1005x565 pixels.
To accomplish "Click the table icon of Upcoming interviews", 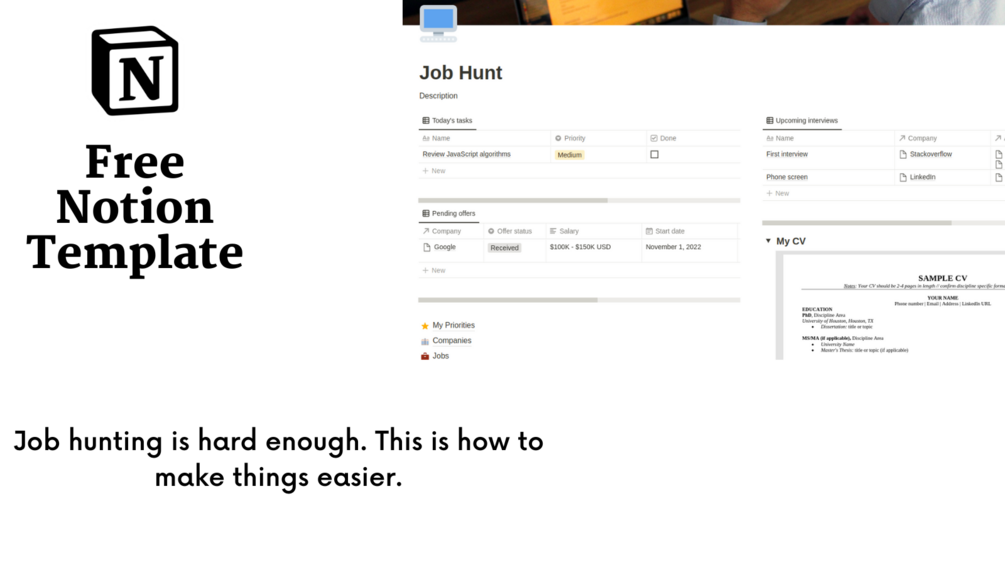I will point(770,120).
